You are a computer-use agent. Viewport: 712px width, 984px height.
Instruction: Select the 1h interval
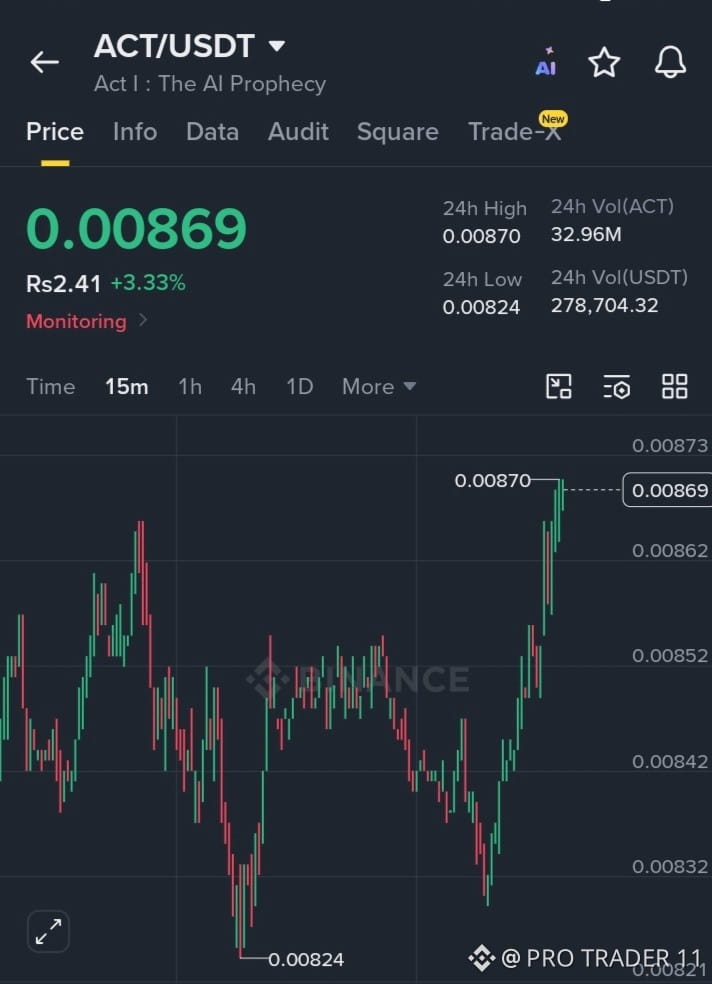point(190,387)
